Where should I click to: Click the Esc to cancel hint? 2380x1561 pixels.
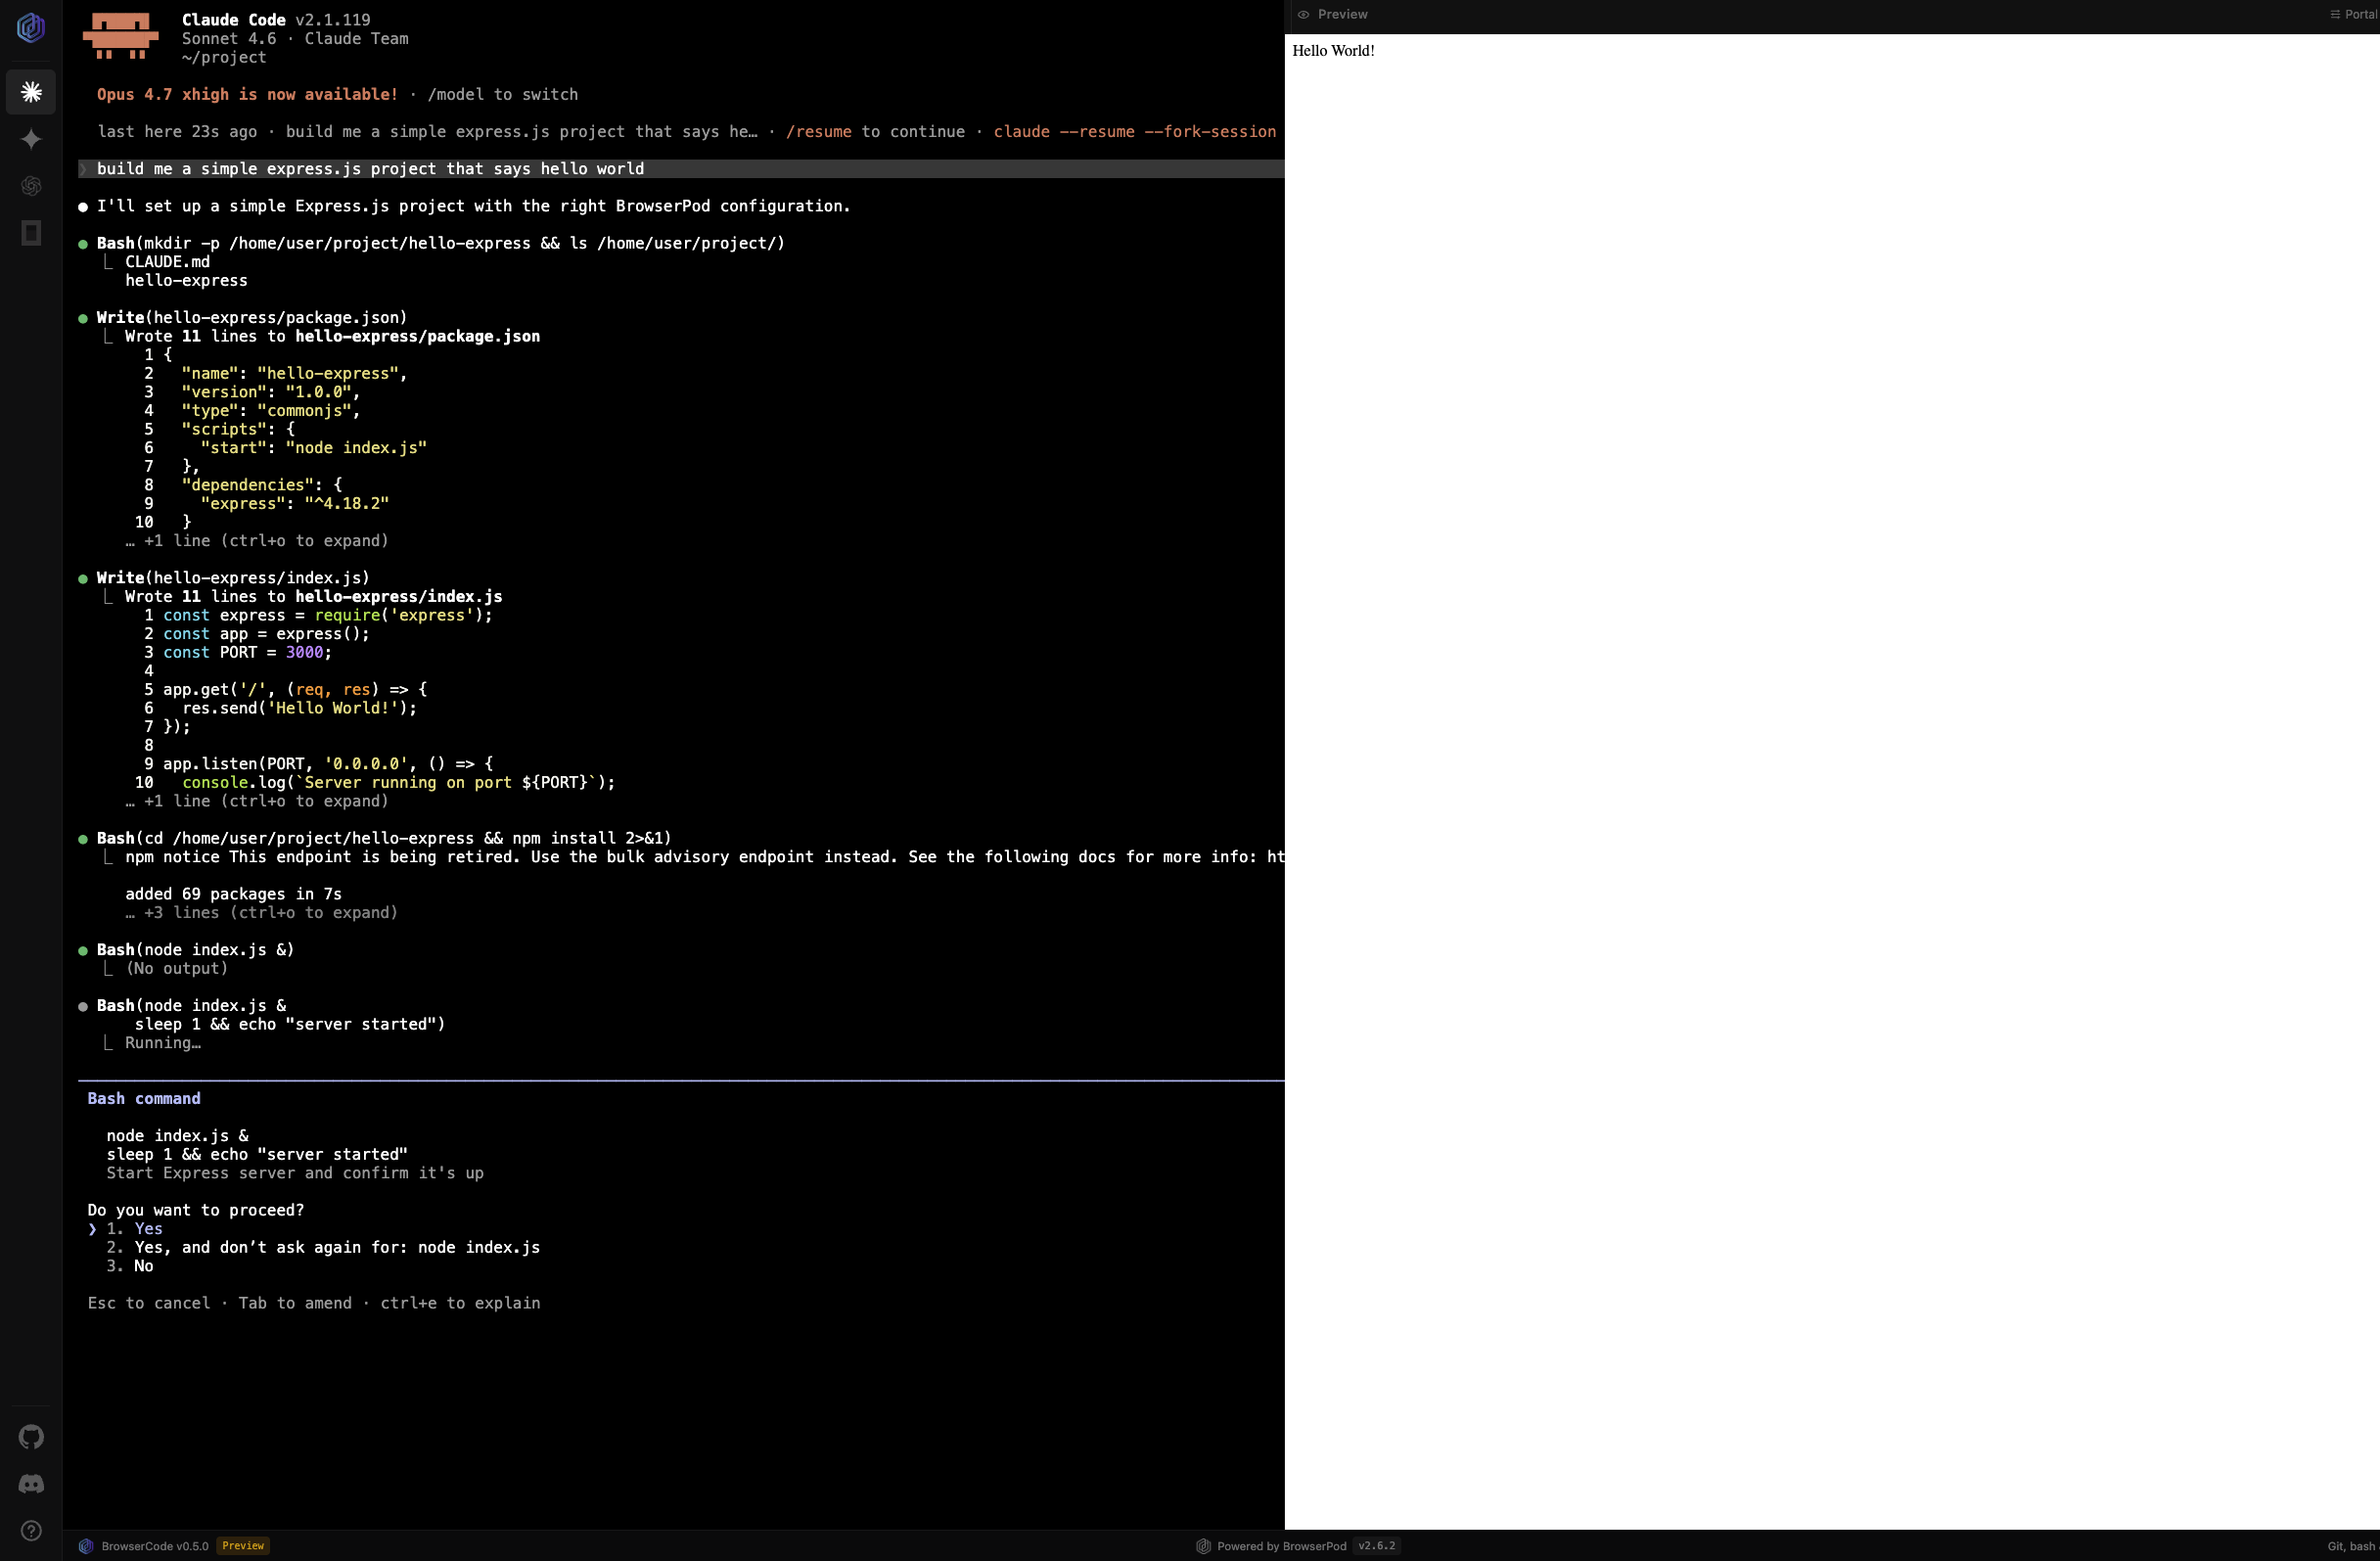[x=149, y=1304]
